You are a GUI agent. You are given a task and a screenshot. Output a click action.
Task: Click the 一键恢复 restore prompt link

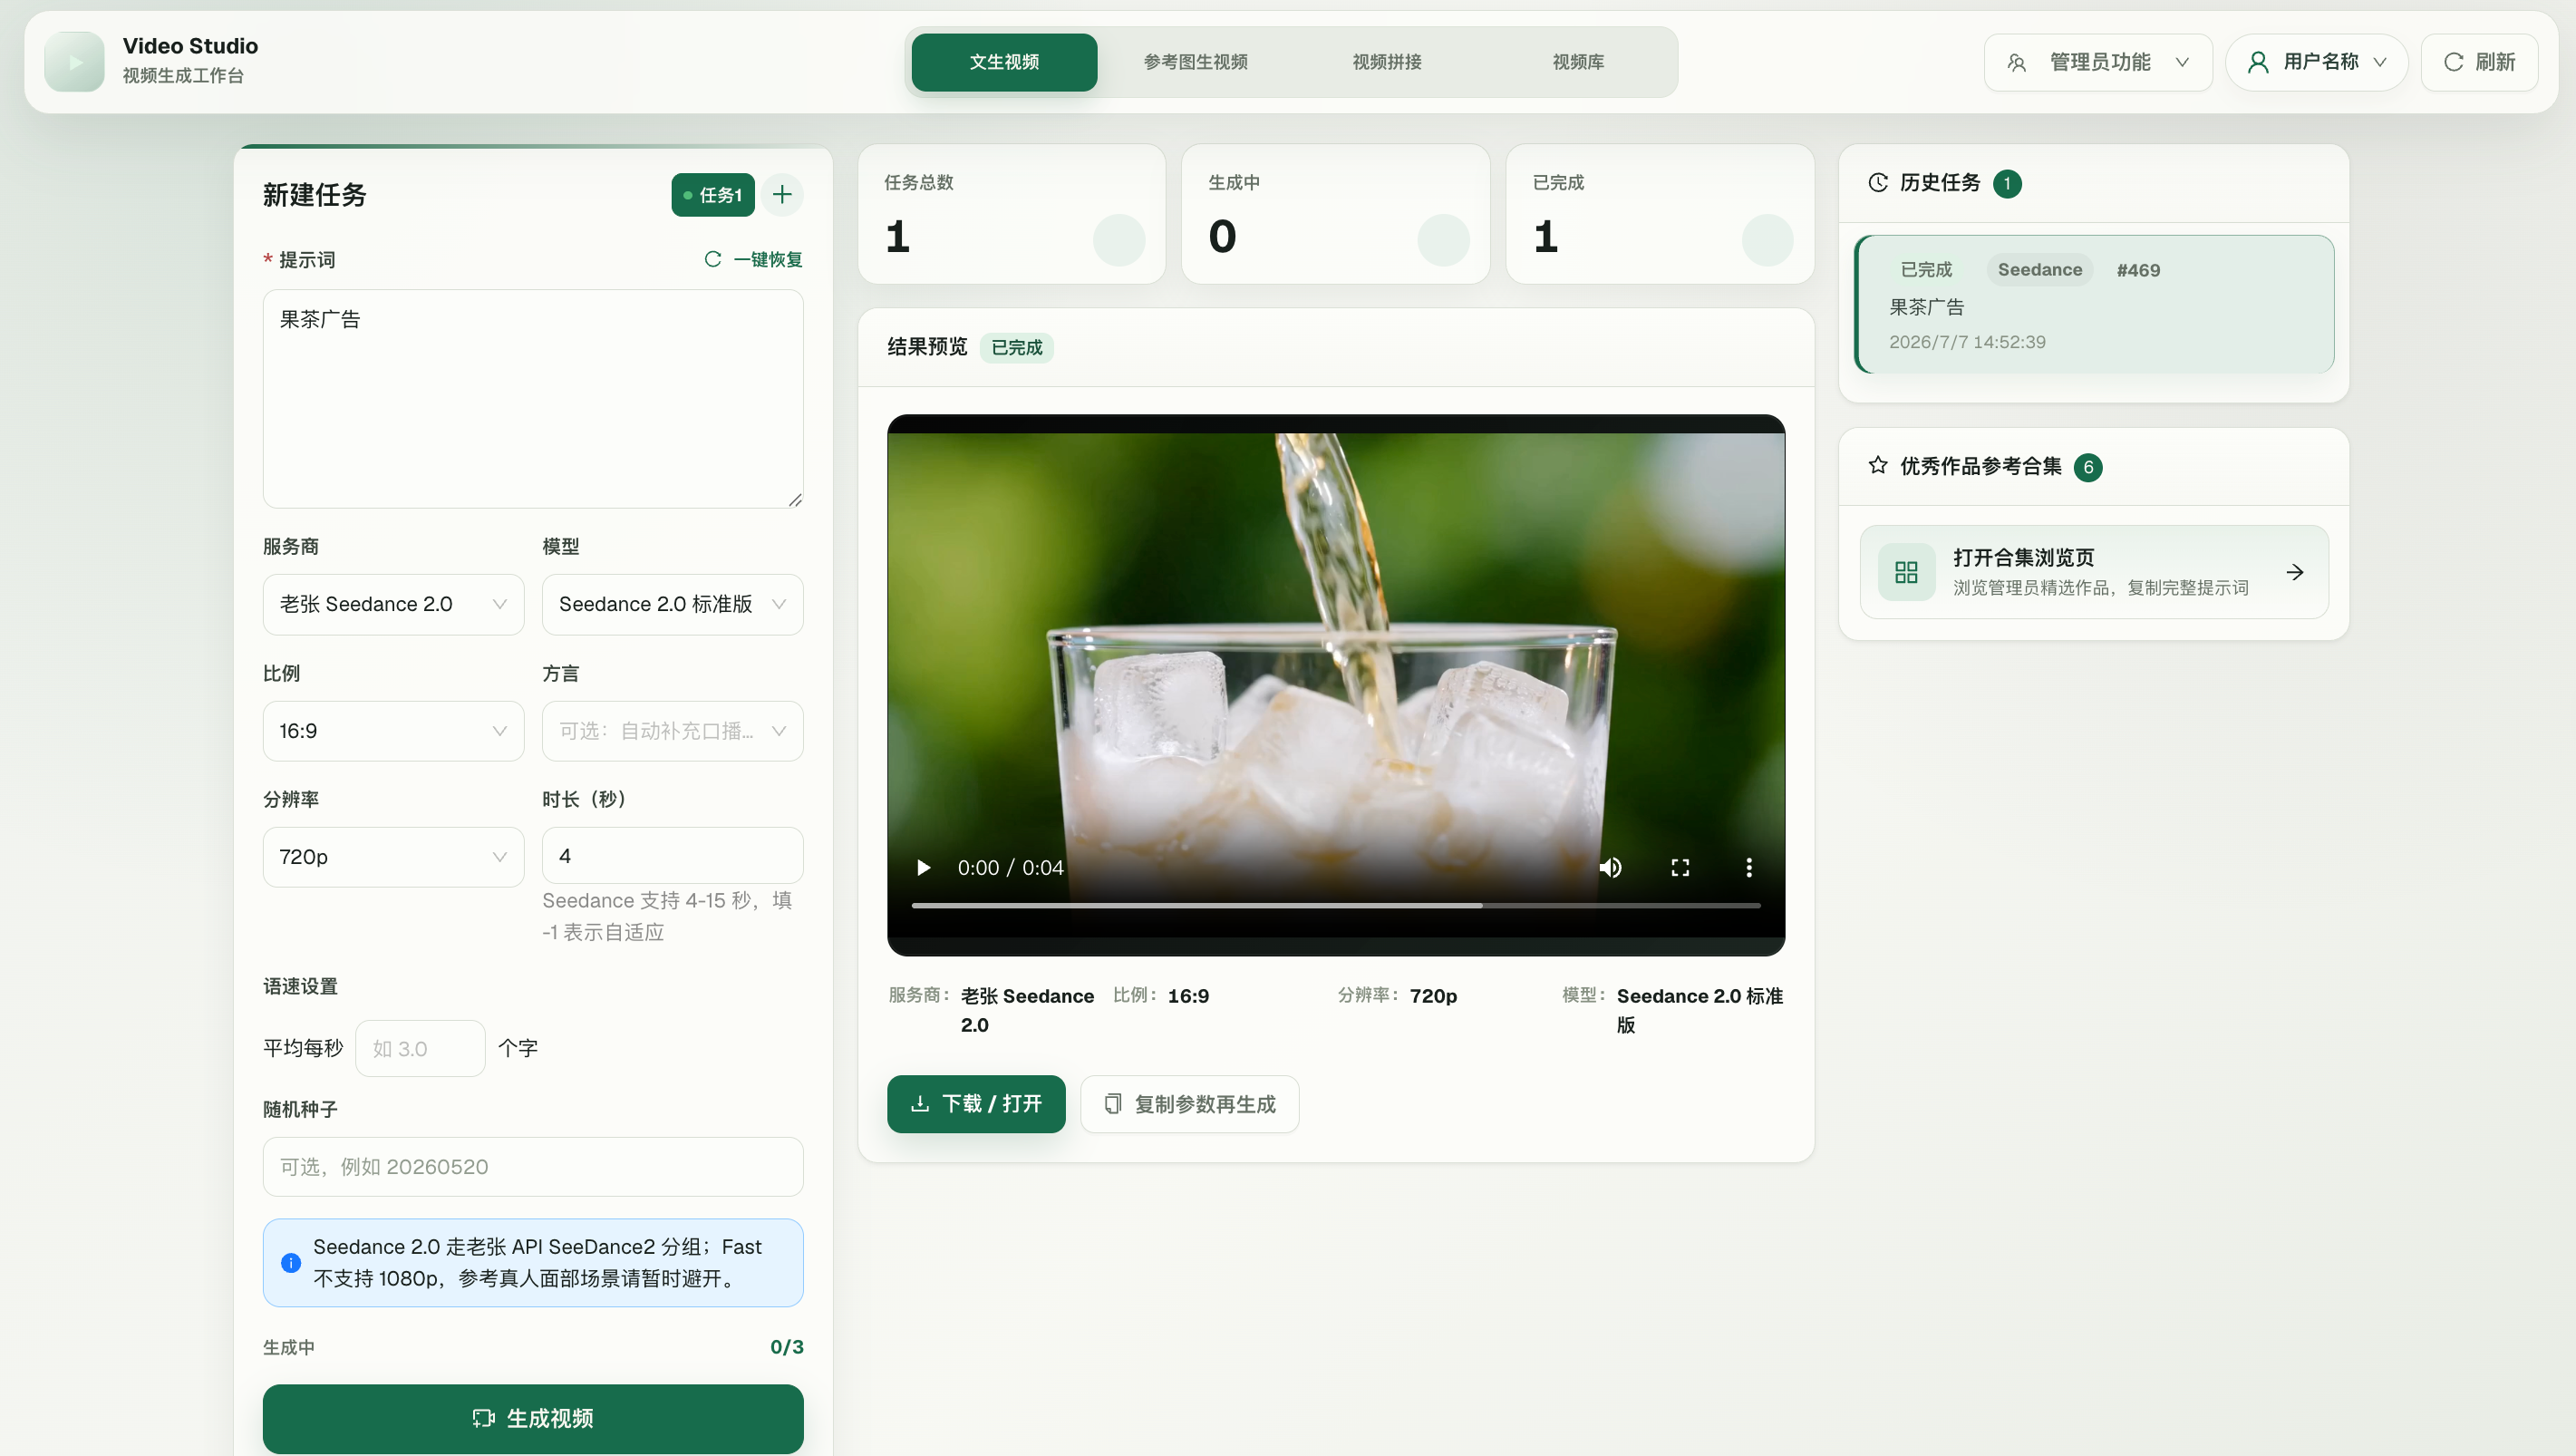(754, 260)
